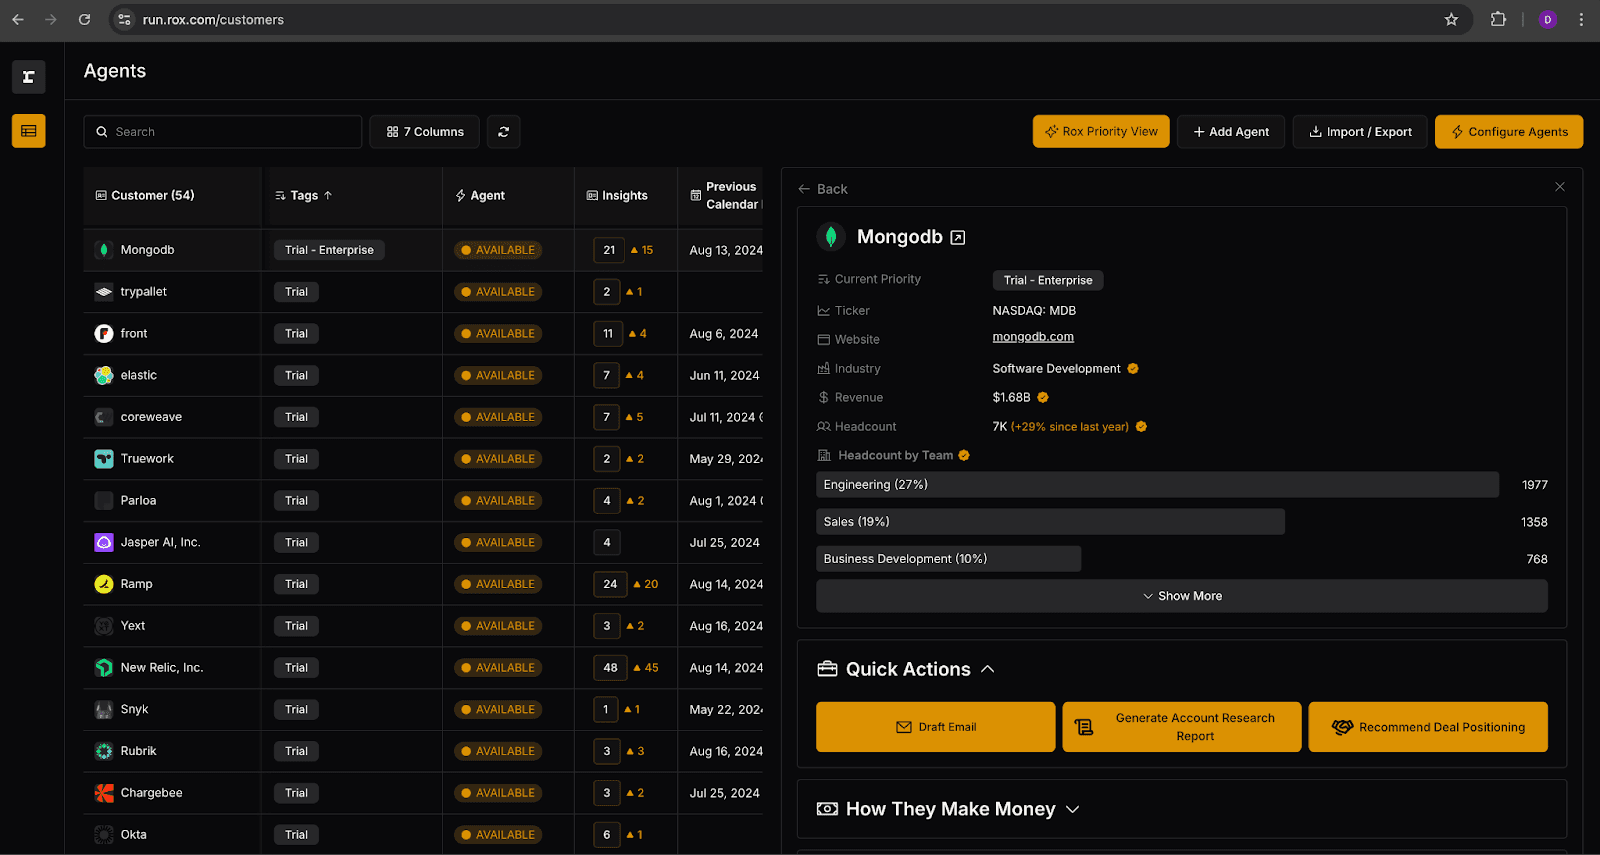Click the Engineering (27%) headcount bar
The height and width of the screenshot is (855, 1600).
point(1156,485)
